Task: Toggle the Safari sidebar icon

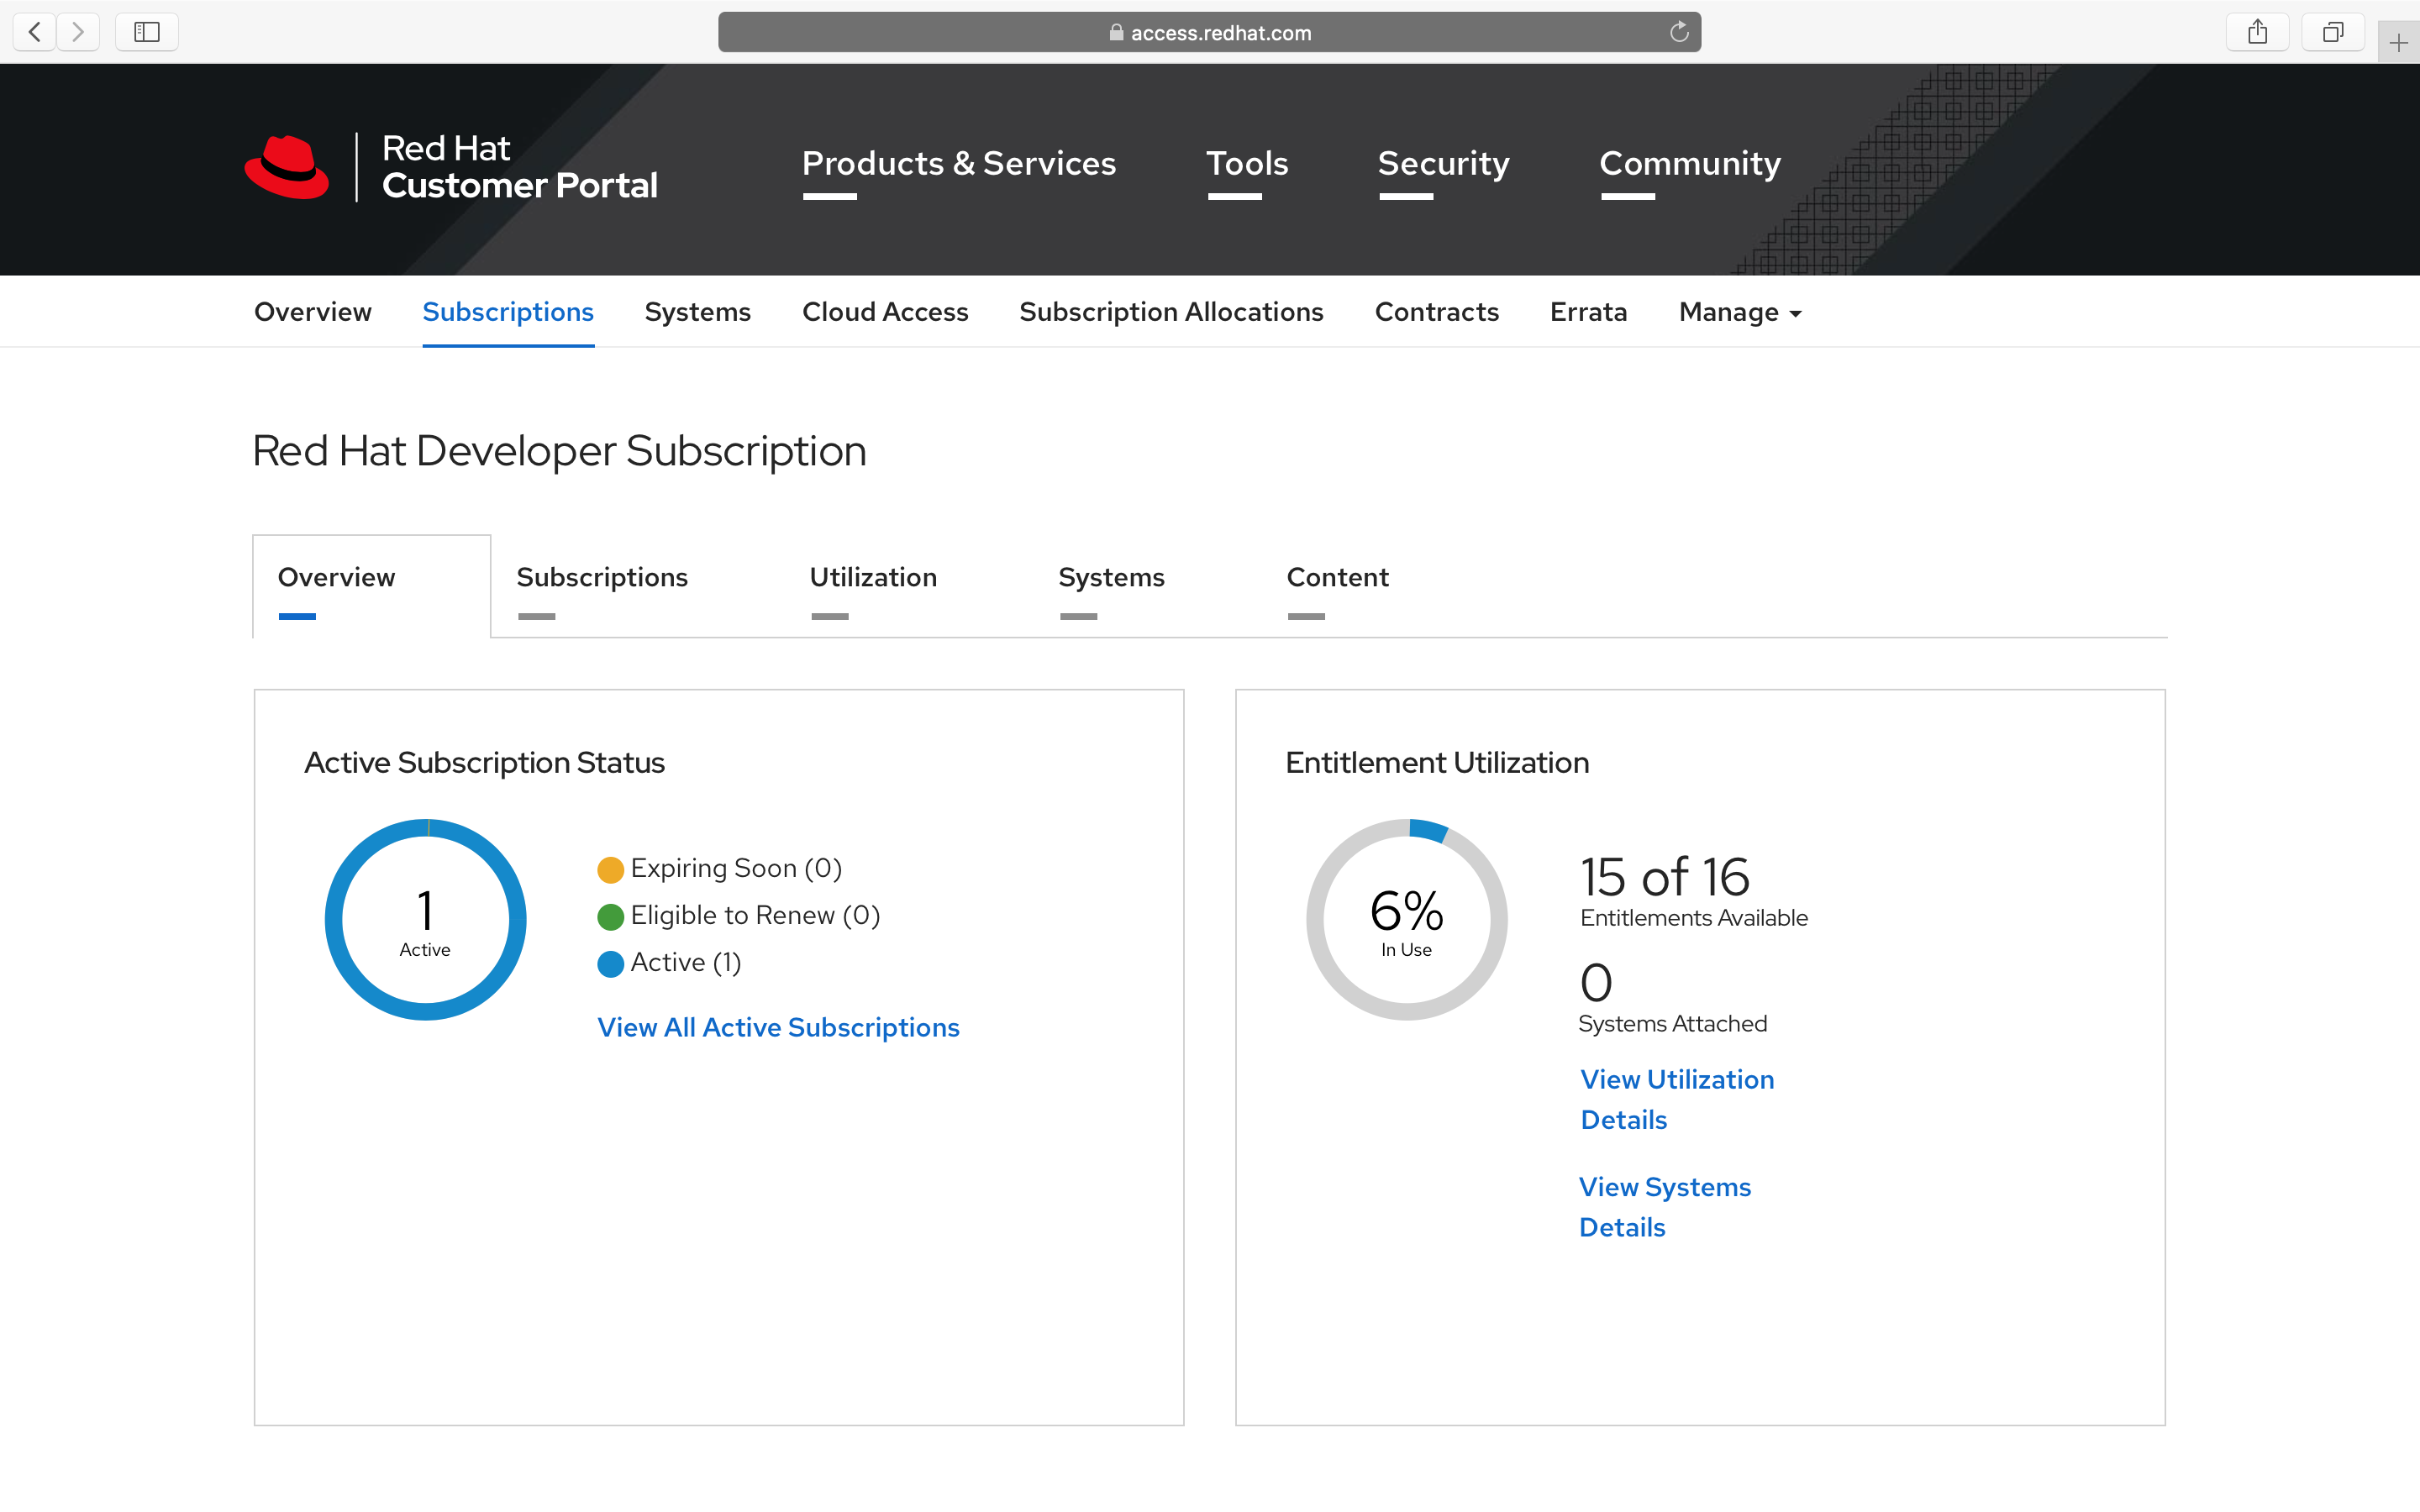Action: coord(147,32)
